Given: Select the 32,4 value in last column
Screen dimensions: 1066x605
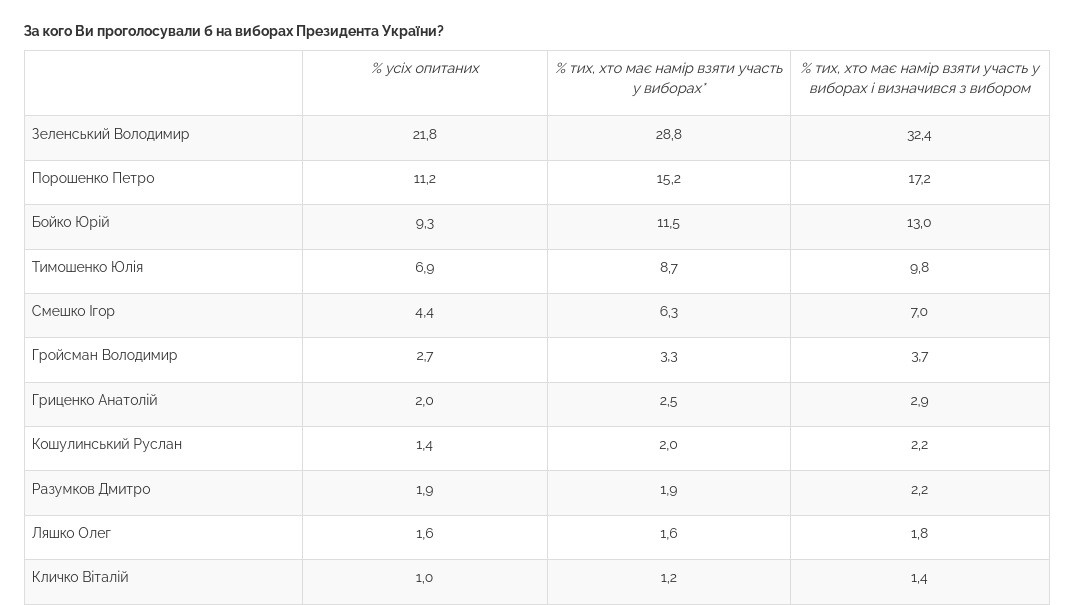Looking at the screenshot, I should click(x=919, y=135).
